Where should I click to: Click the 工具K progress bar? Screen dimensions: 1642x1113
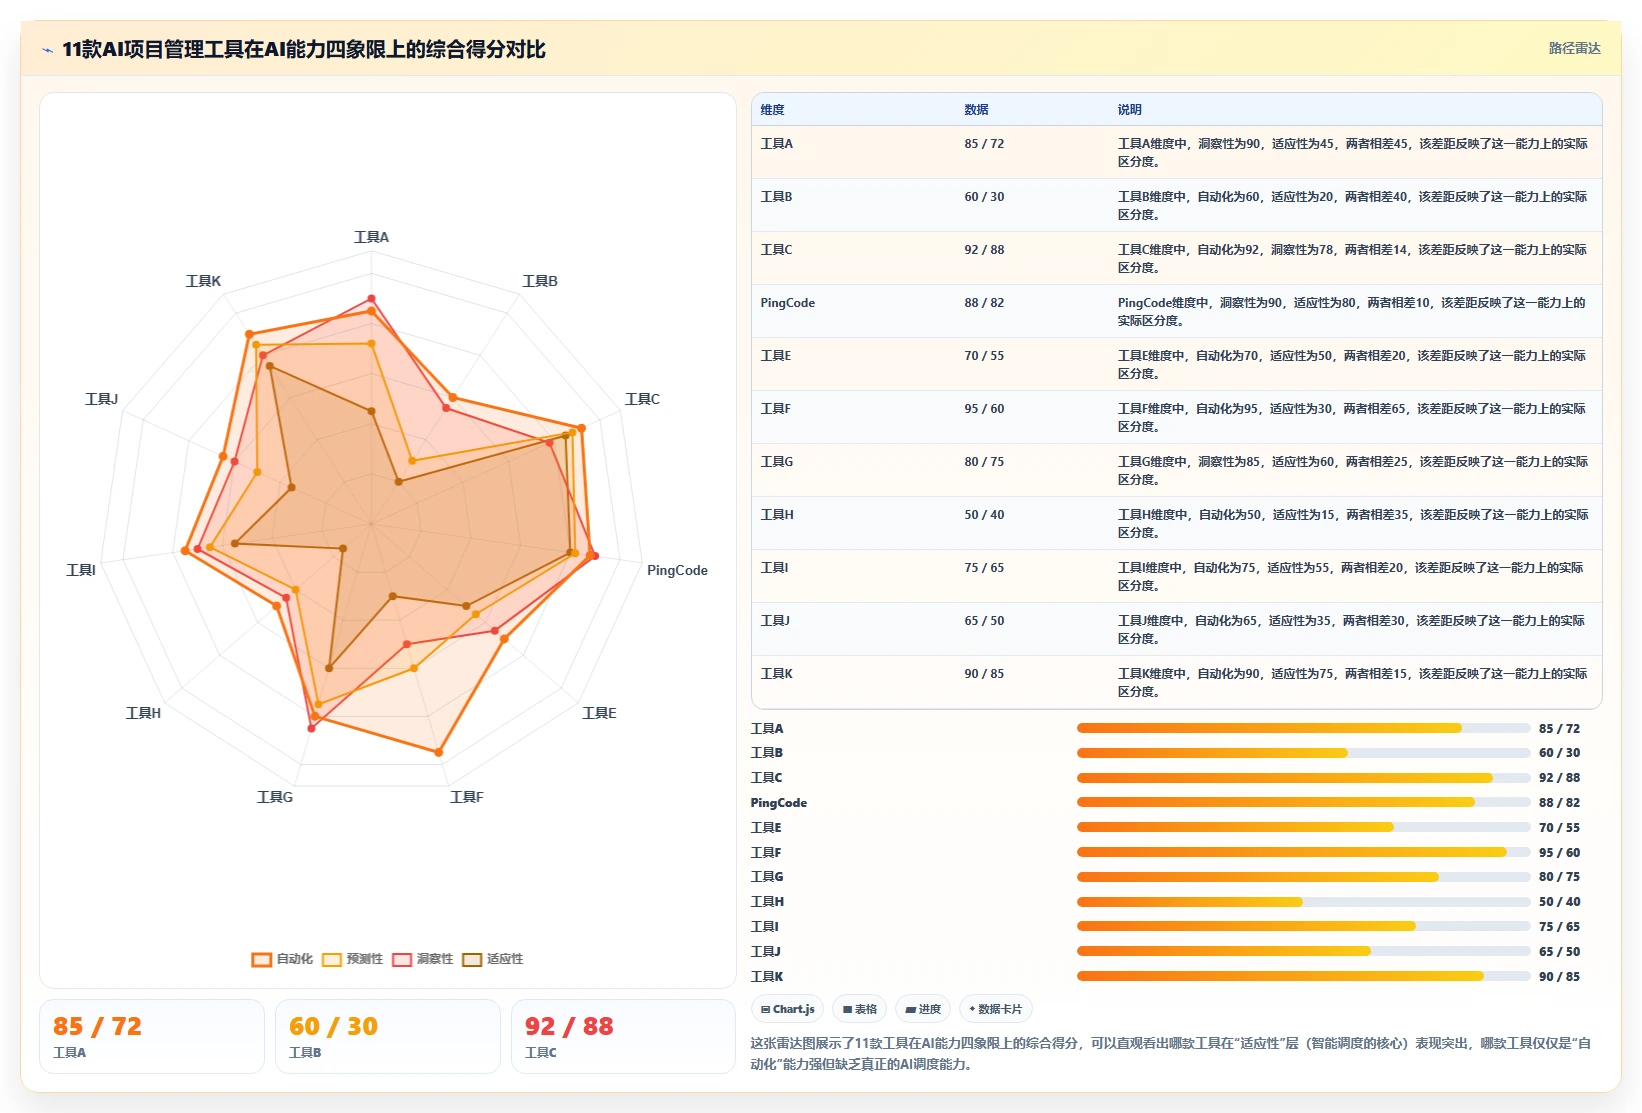tap(1303, 977)
